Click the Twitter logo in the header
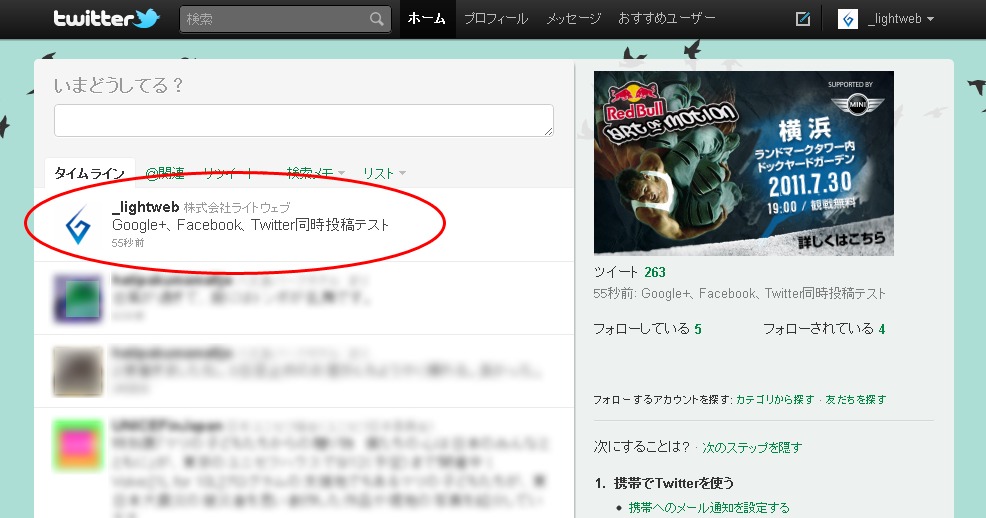 tap(106, 18)
